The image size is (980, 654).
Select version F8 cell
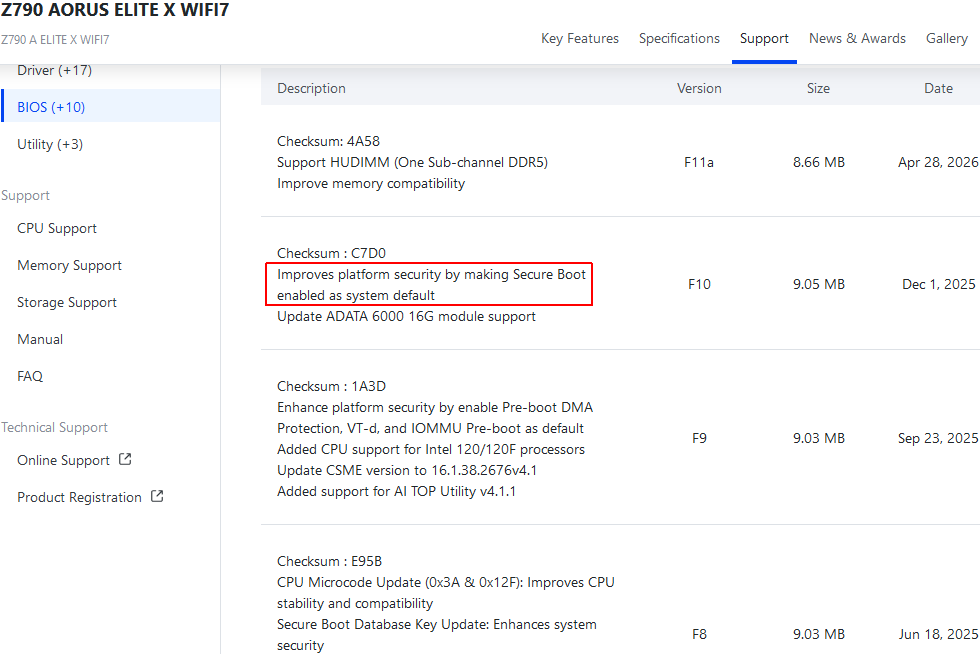699,635
